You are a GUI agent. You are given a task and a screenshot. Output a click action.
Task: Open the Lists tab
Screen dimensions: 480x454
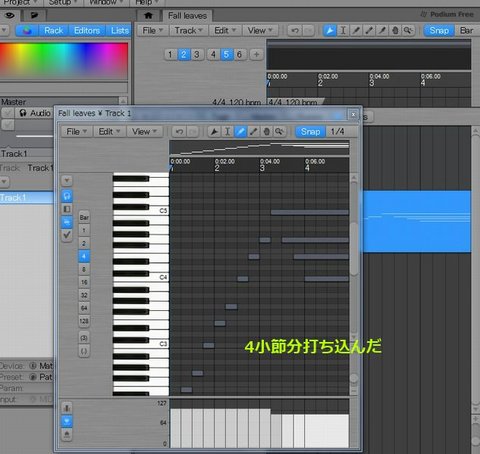point(120,31)
